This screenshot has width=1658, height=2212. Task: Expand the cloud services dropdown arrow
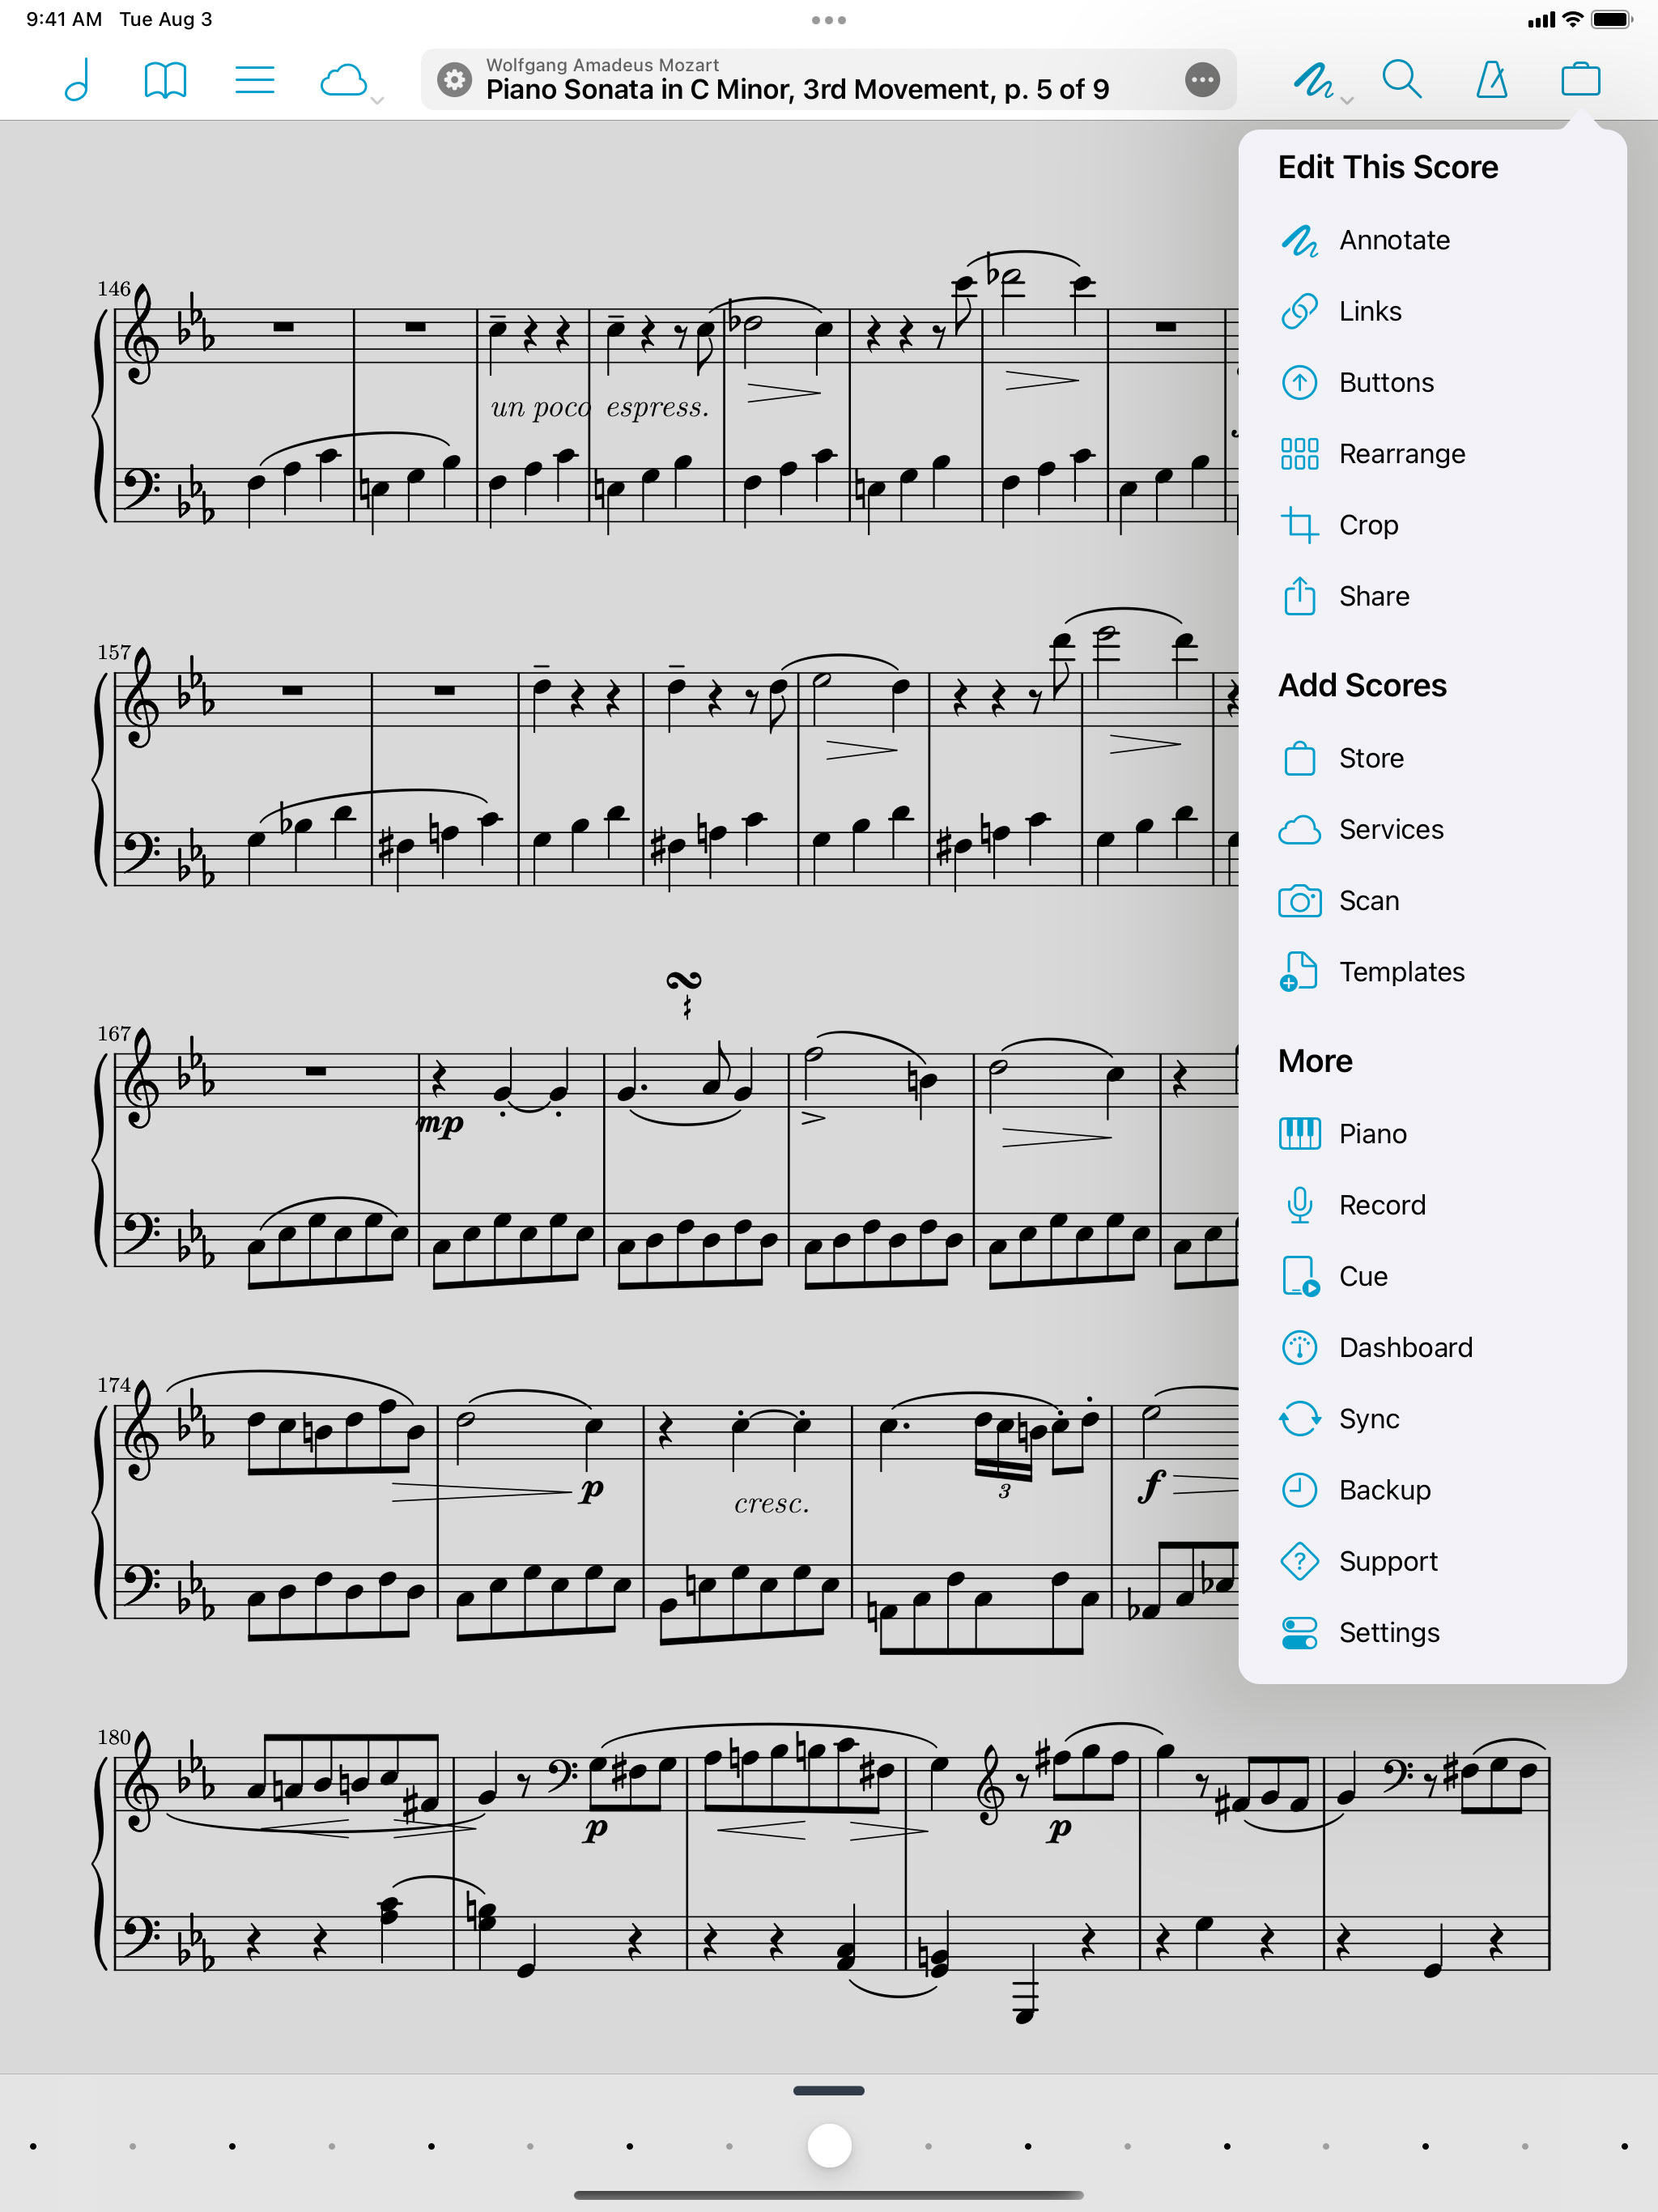tap(377, 101)
